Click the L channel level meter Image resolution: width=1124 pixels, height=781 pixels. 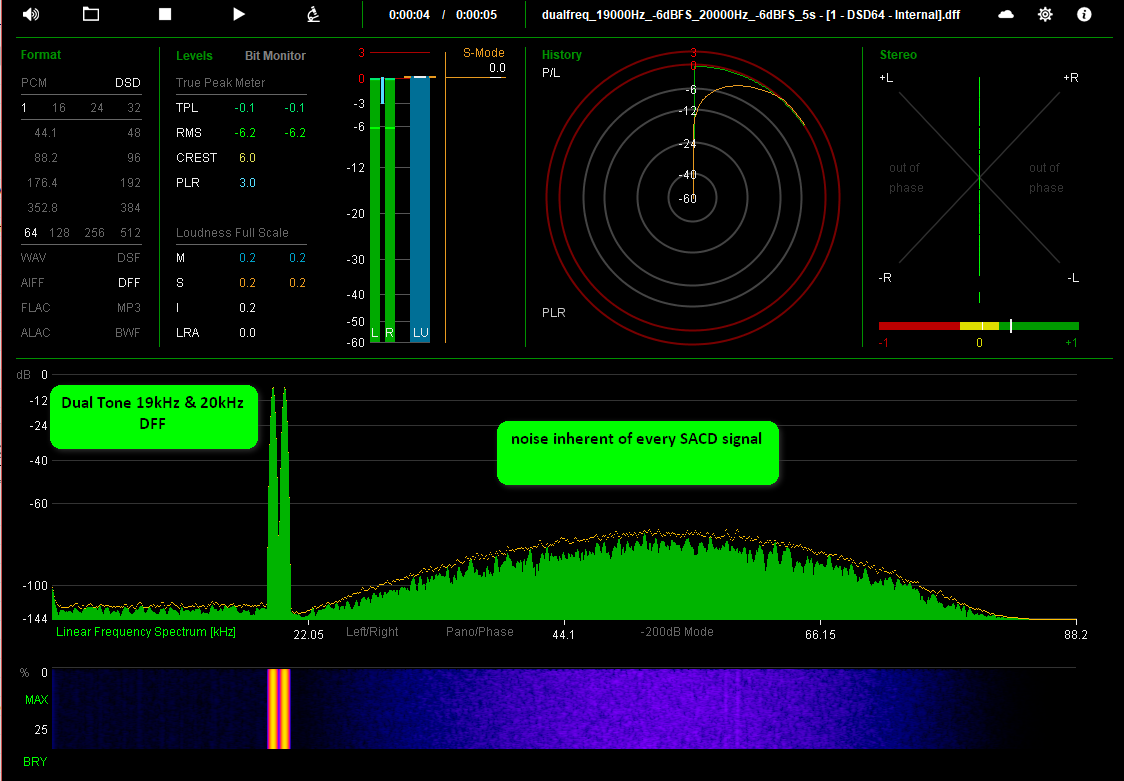[375, 209]
